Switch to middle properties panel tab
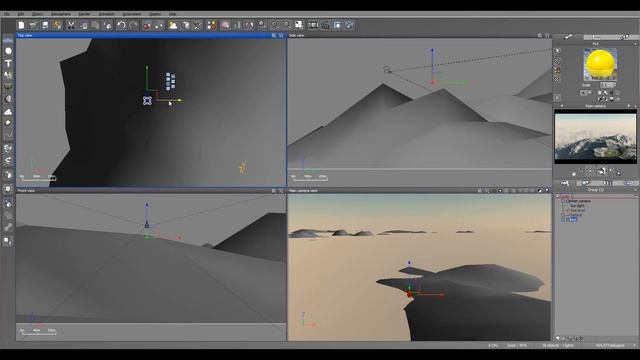This screenshot has width=640, height=360. point(596,37)
